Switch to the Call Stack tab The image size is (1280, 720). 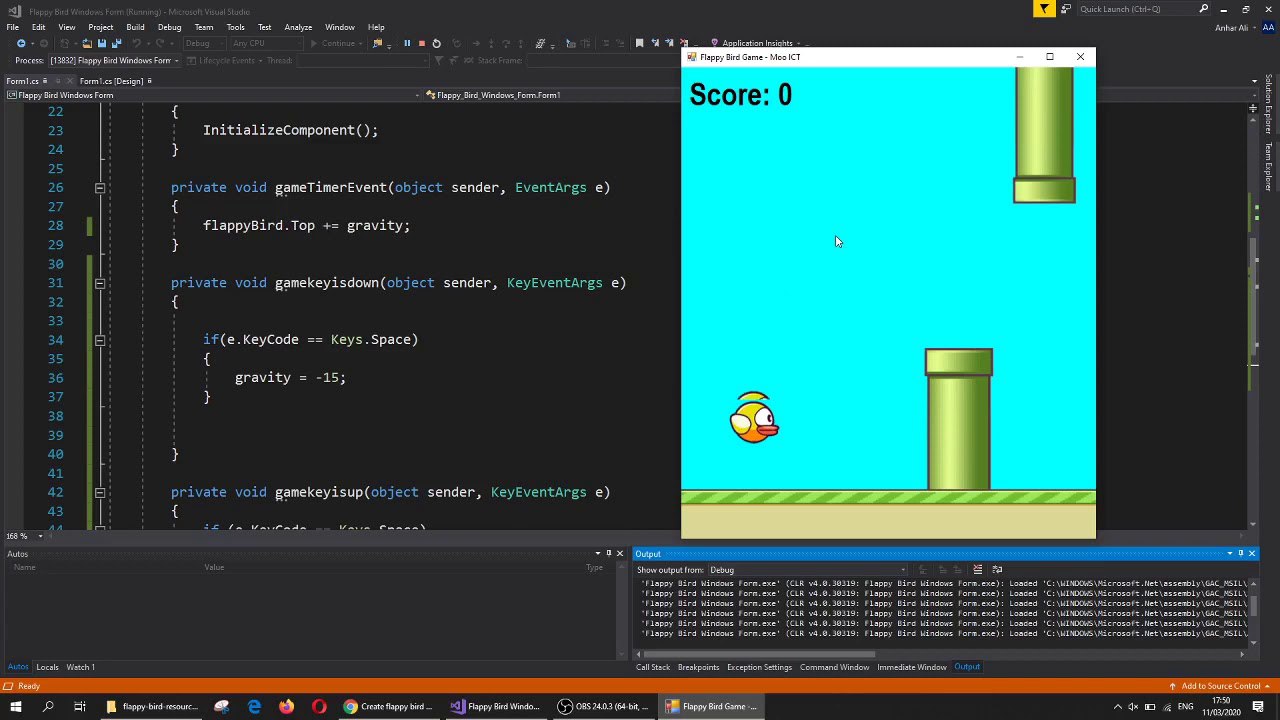pyautogui.click(x=653, y=667)
